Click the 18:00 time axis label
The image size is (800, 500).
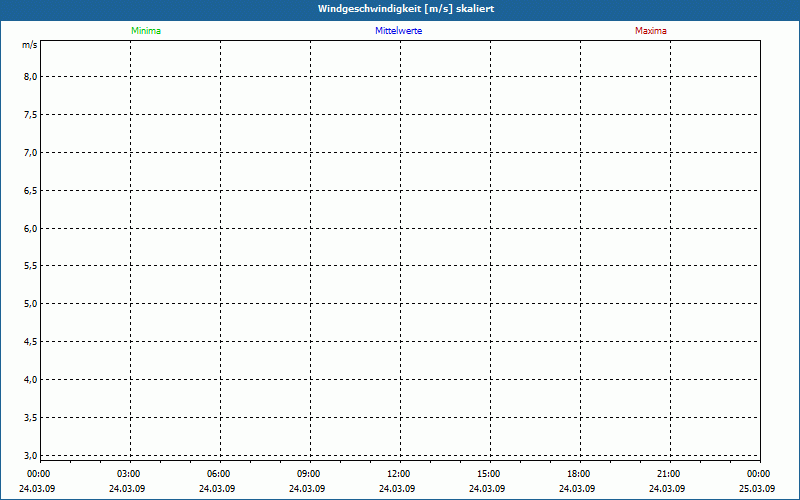click(x=579, y=474)
